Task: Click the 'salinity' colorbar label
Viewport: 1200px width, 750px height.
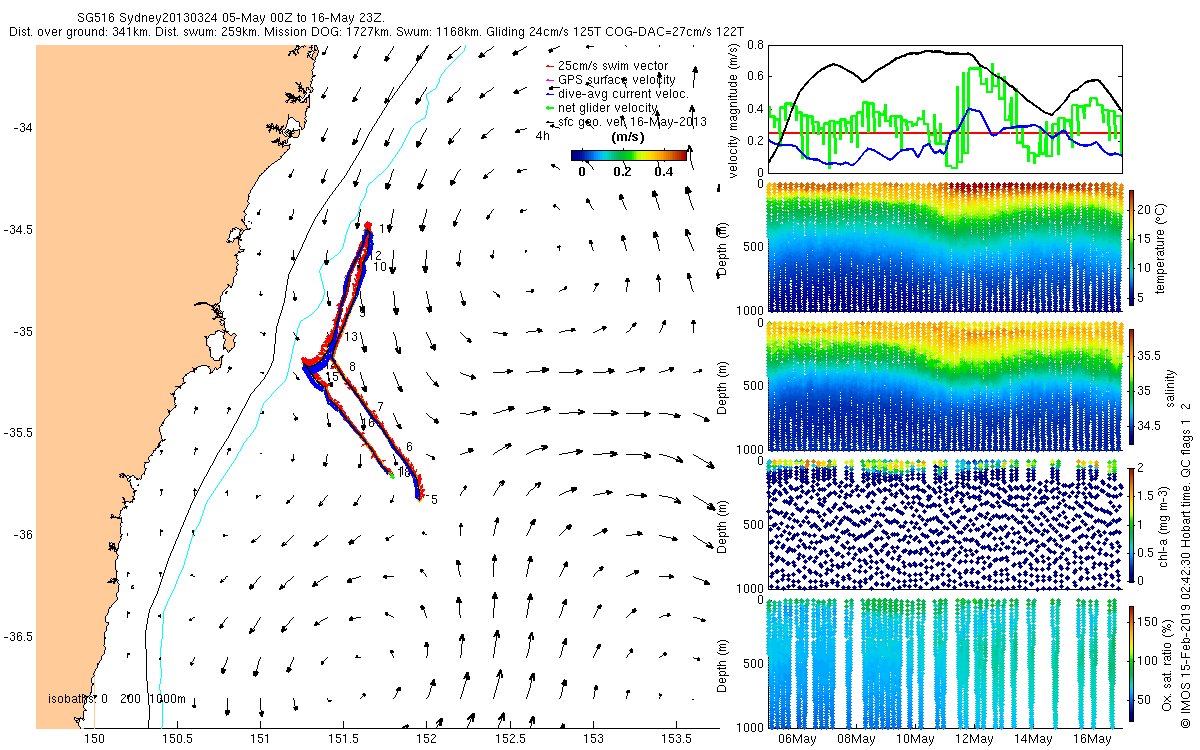Action: [1169, 386]
